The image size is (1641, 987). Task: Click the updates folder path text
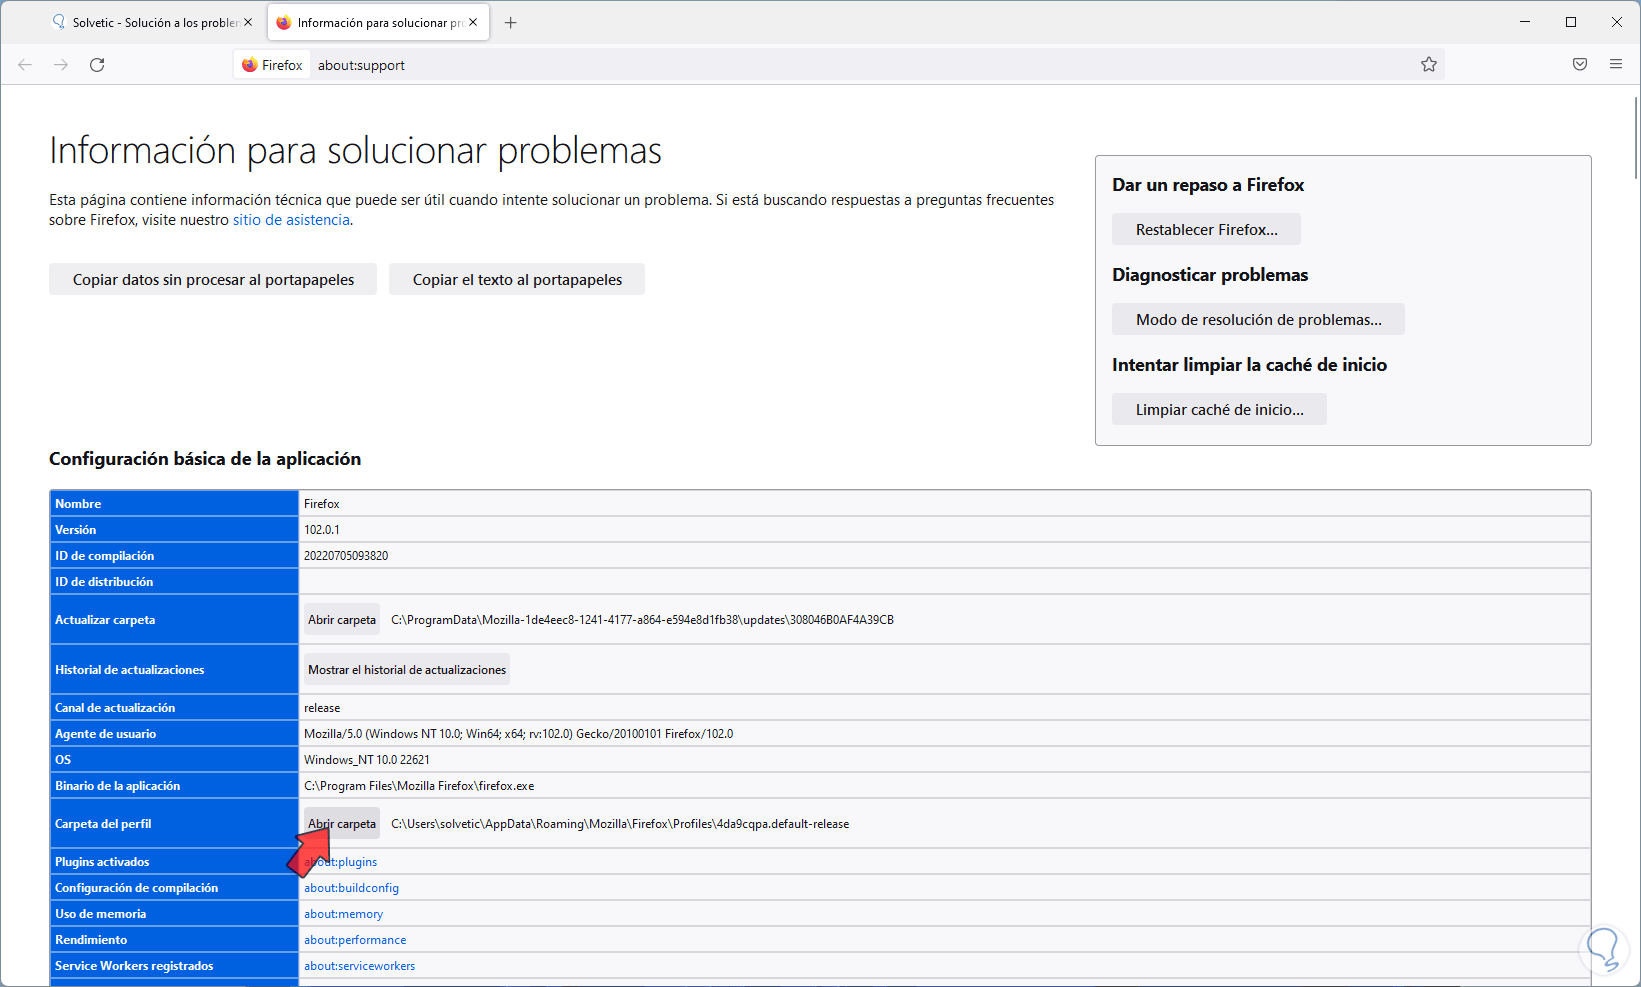[642, 620]
